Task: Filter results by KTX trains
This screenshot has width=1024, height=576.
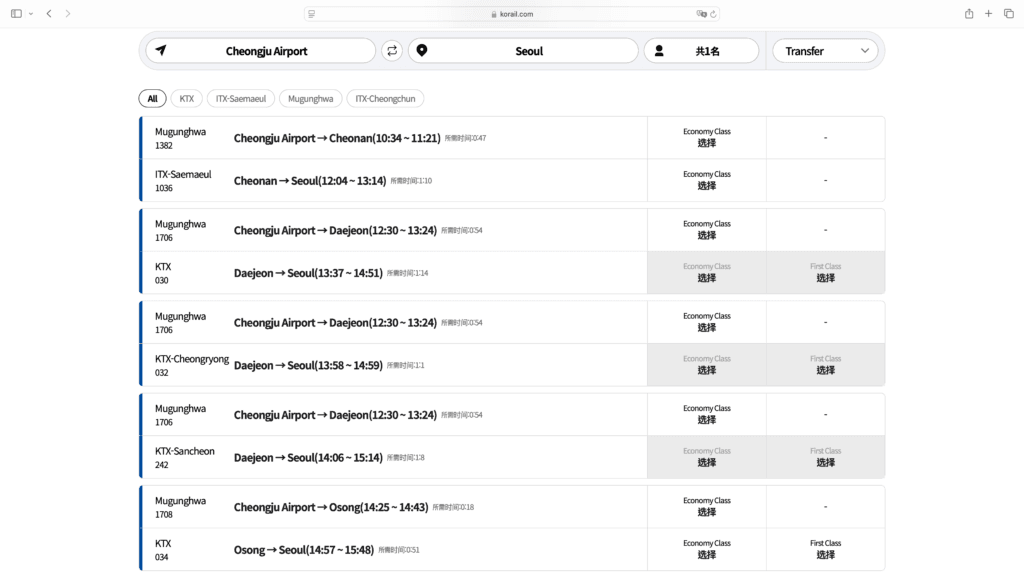Action: click(x=187, y=99)
